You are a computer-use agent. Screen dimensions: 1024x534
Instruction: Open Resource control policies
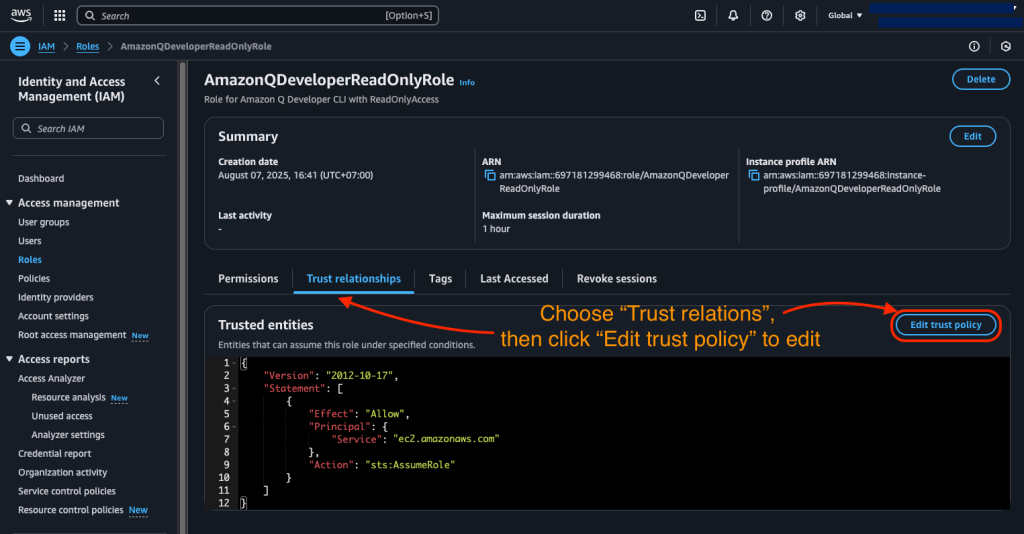pos(71,510)
